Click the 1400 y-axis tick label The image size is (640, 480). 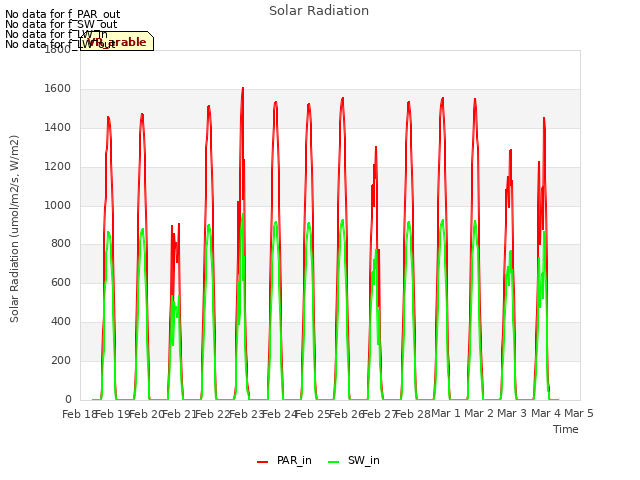click(58, 127)
